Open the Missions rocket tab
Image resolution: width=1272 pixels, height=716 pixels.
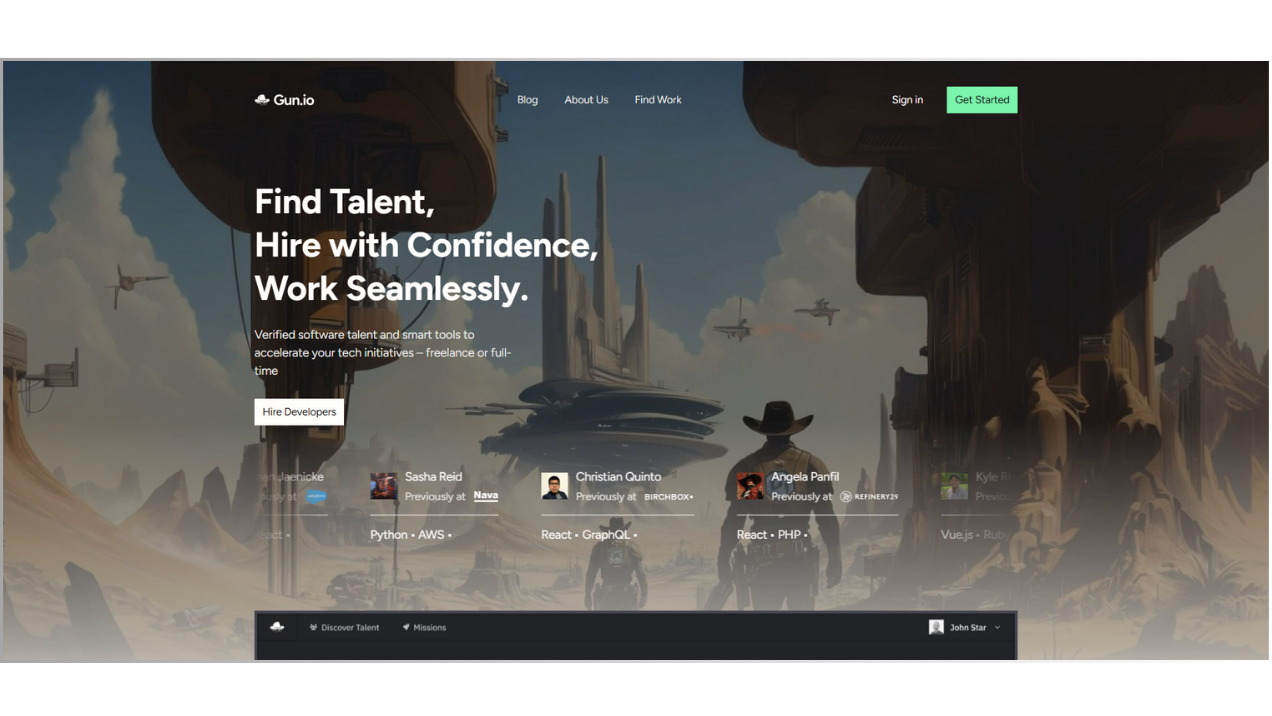(x=424, y=628)
